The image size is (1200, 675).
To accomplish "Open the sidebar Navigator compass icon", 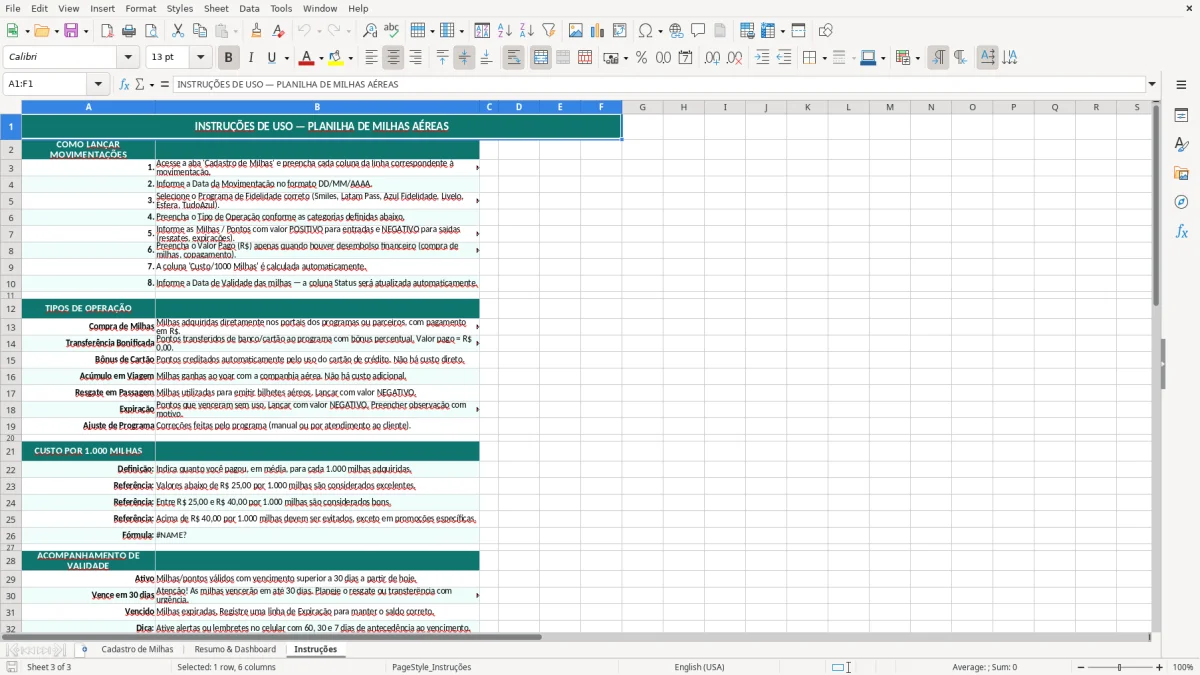I will tap(1181, 202).
